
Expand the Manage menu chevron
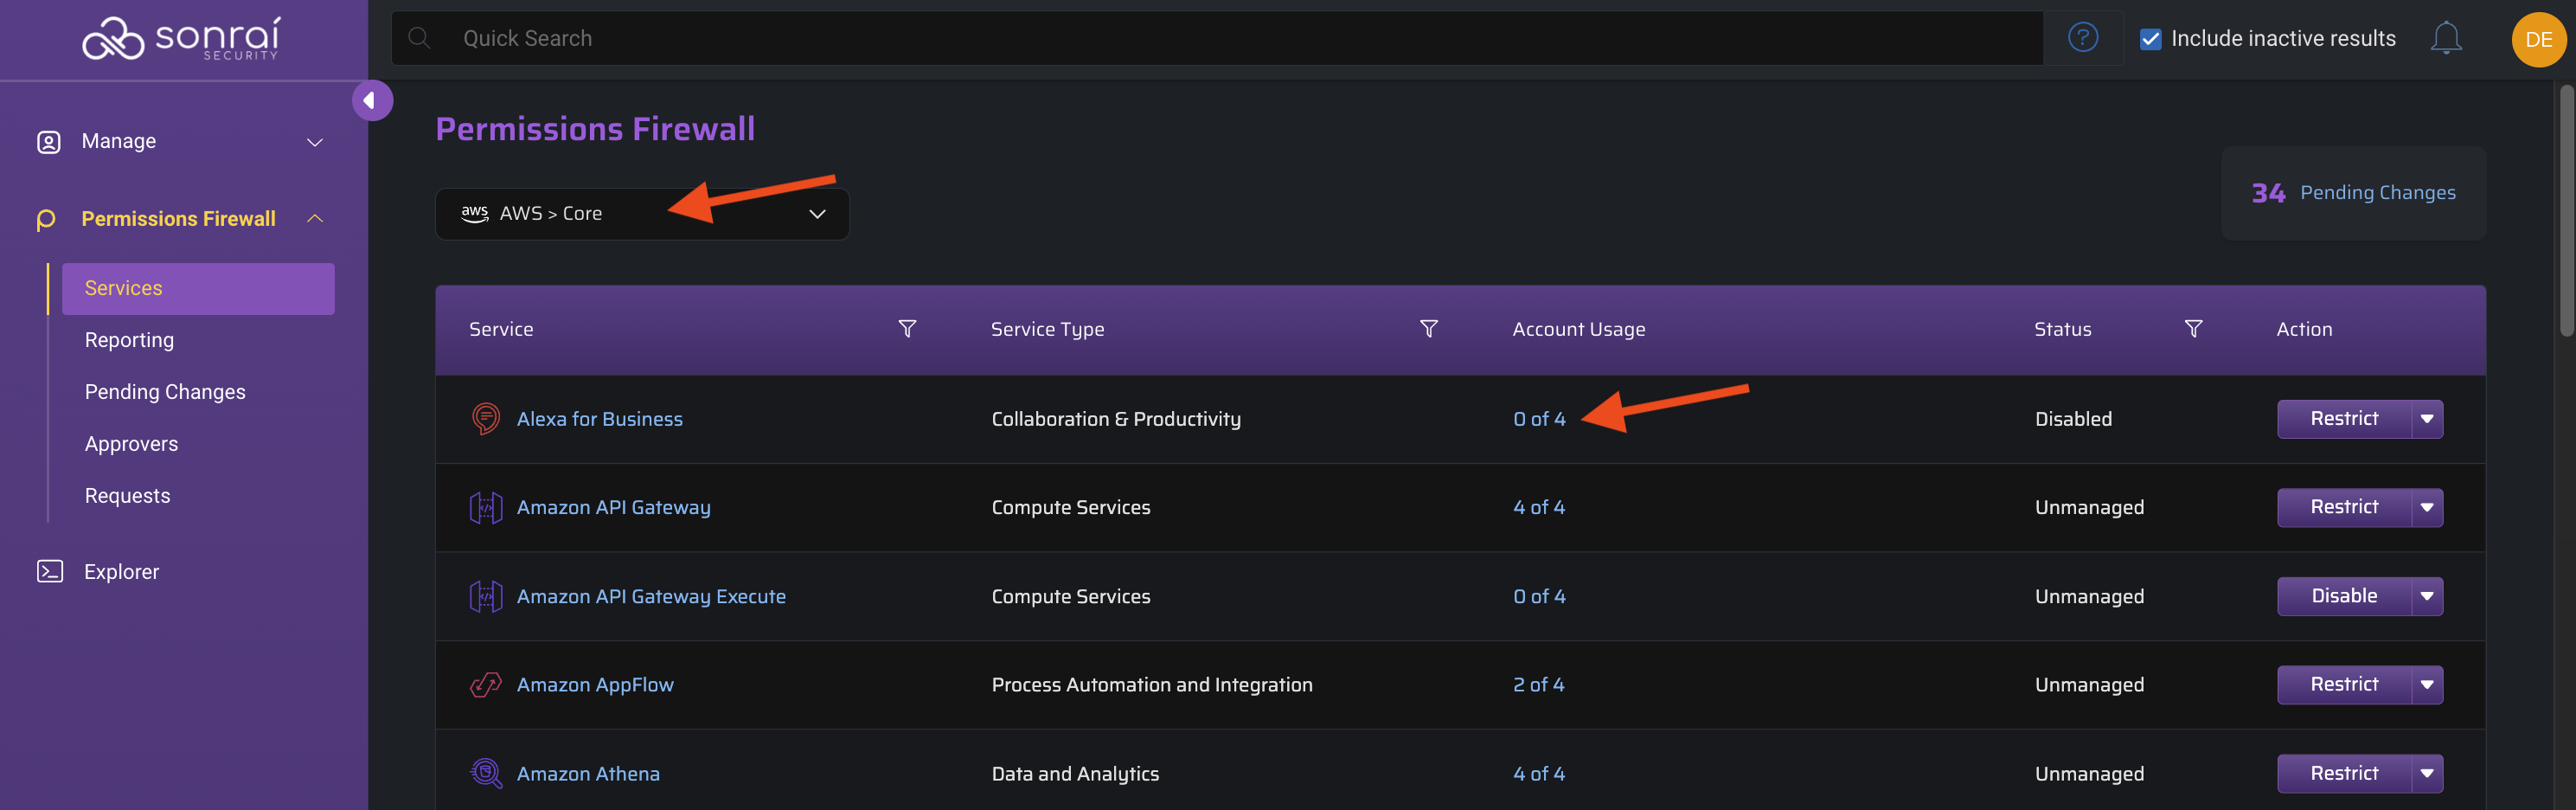click(315, 142)
